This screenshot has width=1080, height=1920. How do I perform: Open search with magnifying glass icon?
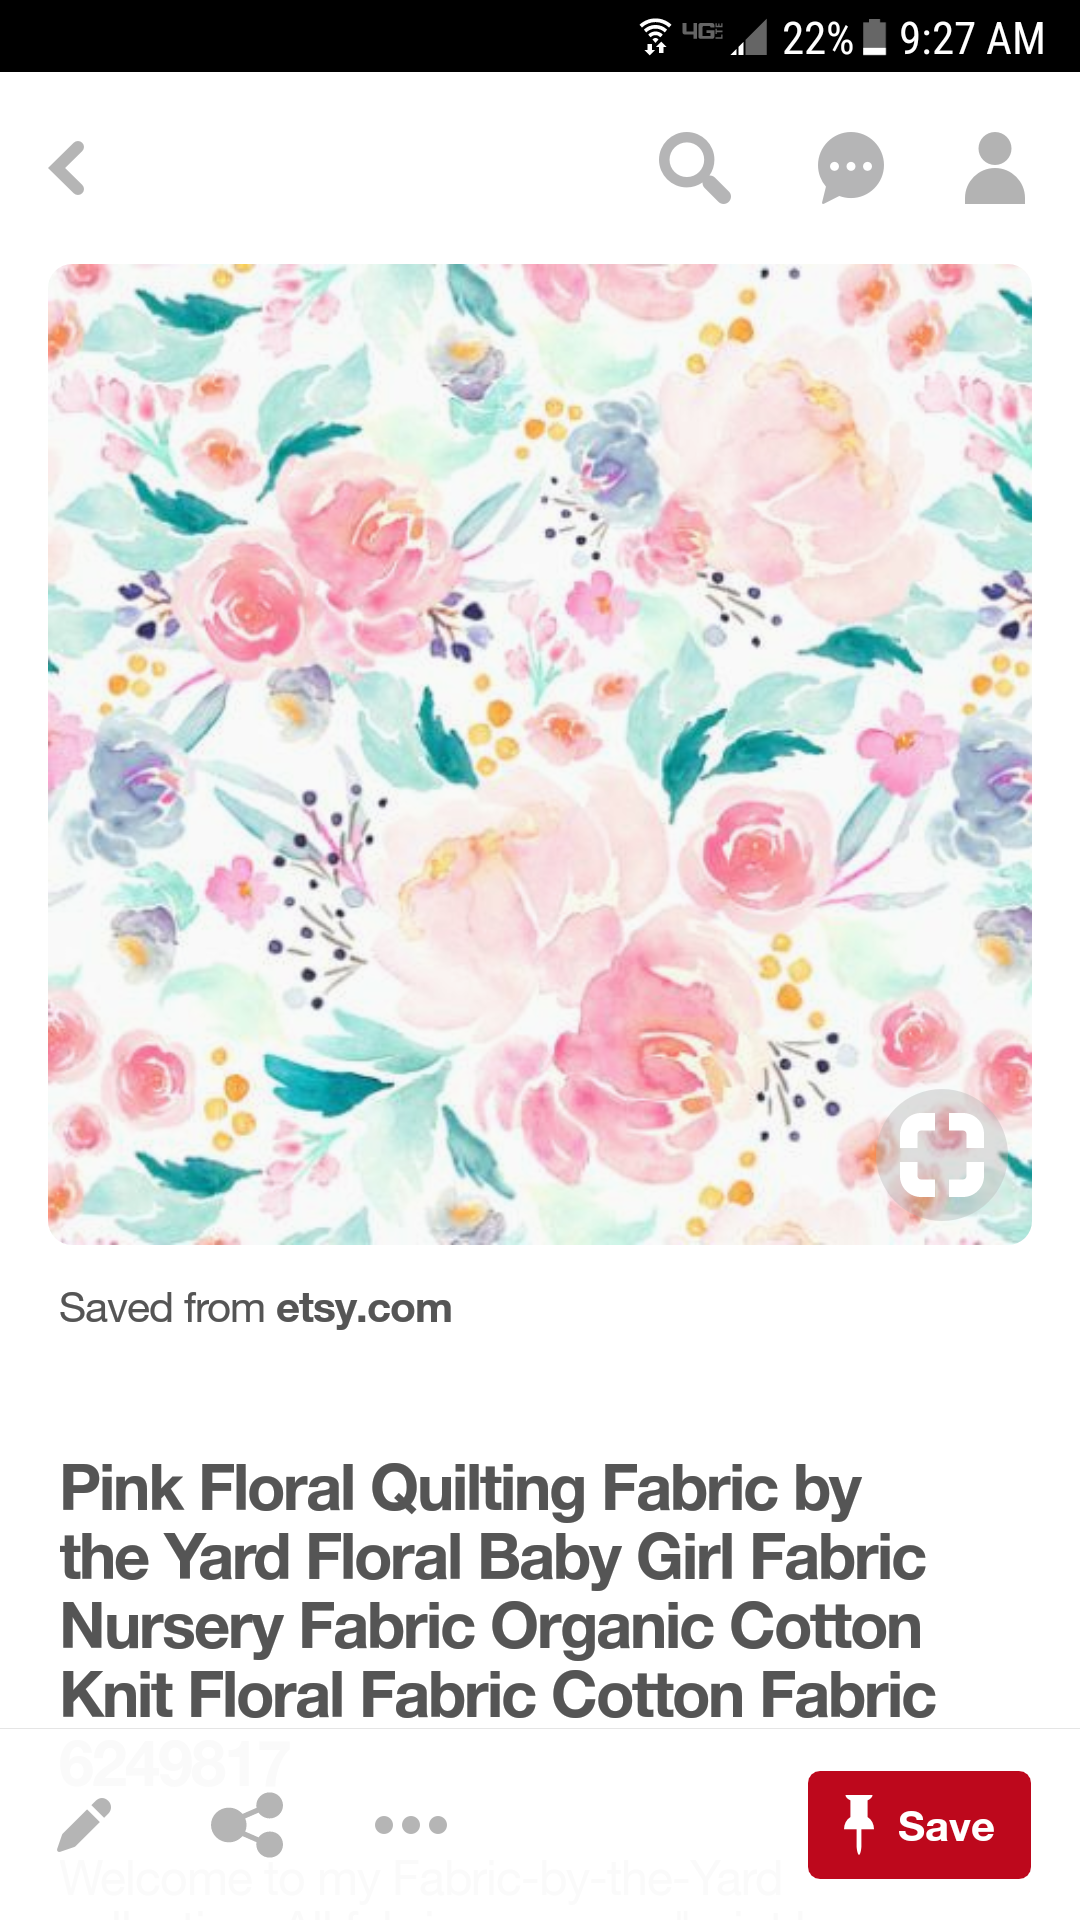click(695, 168)
